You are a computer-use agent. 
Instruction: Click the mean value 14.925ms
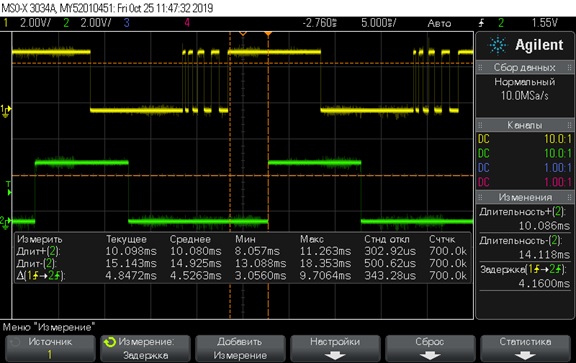(x=196, y=263)
